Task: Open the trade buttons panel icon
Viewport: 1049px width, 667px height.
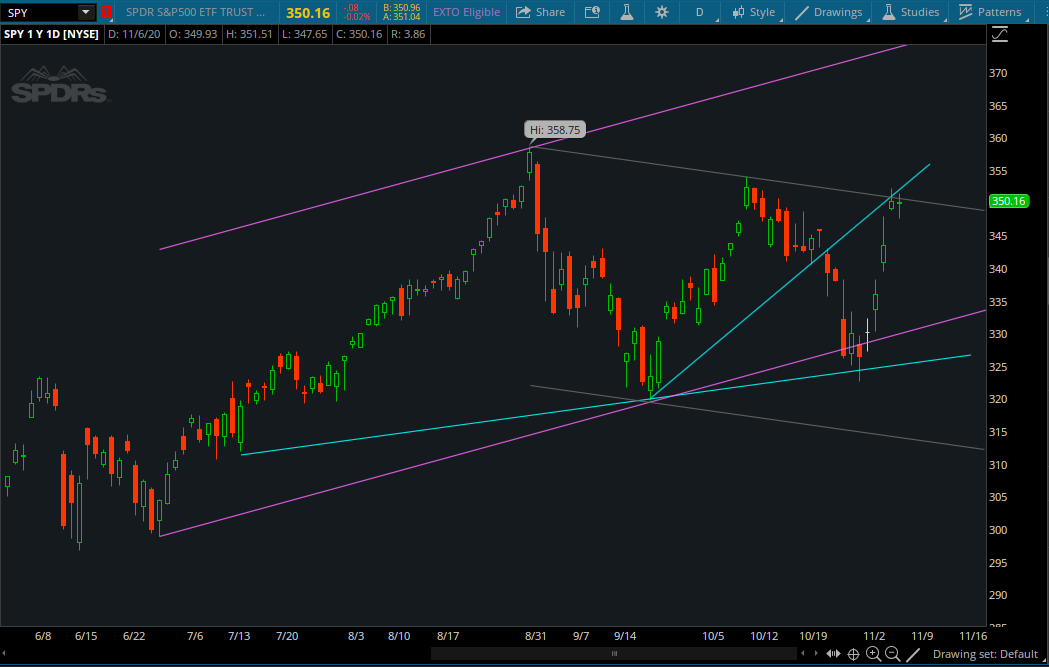Action: point(592,12)
